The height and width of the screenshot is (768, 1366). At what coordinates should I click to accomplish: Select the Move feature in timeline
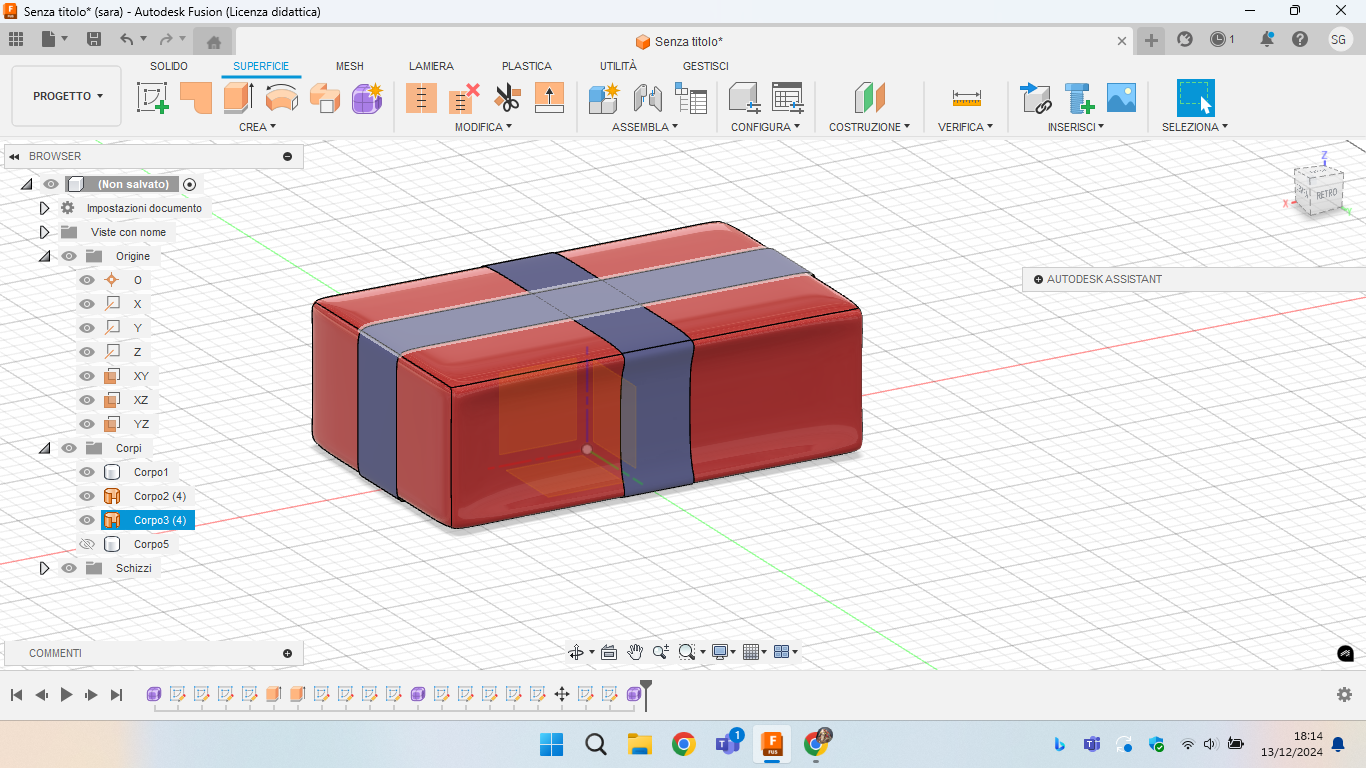[x=562, y=694]
